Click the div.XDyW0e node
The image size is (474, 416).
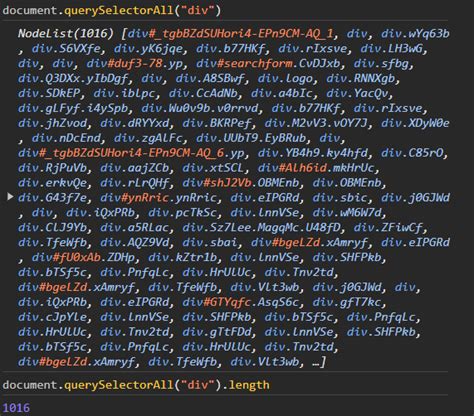415,123
